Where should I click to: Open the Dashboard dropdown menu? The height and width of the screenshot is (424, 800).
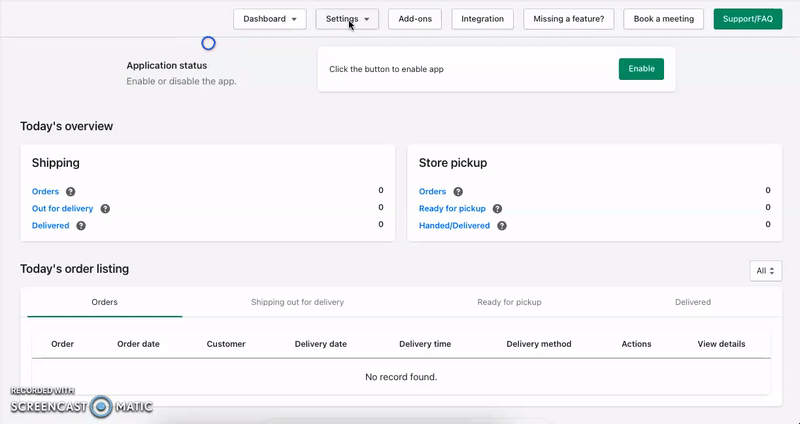[x=270, y=19]
